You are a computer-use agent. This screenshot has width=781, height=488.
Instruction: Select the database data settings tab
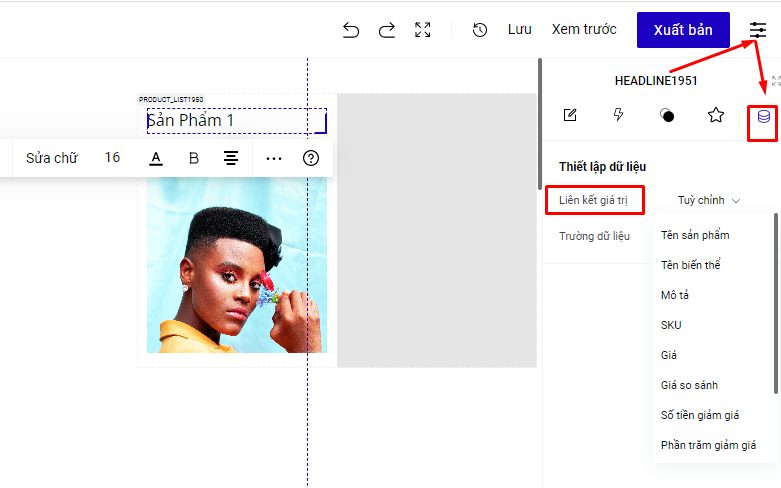coord(763,116)
